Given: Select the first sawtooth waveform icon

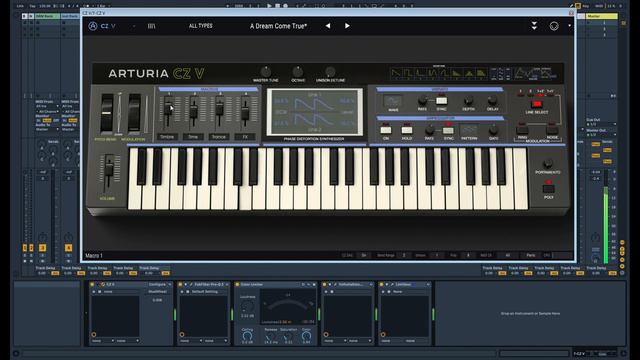Looking at the screenshot, I should click(x=396, y=73).
